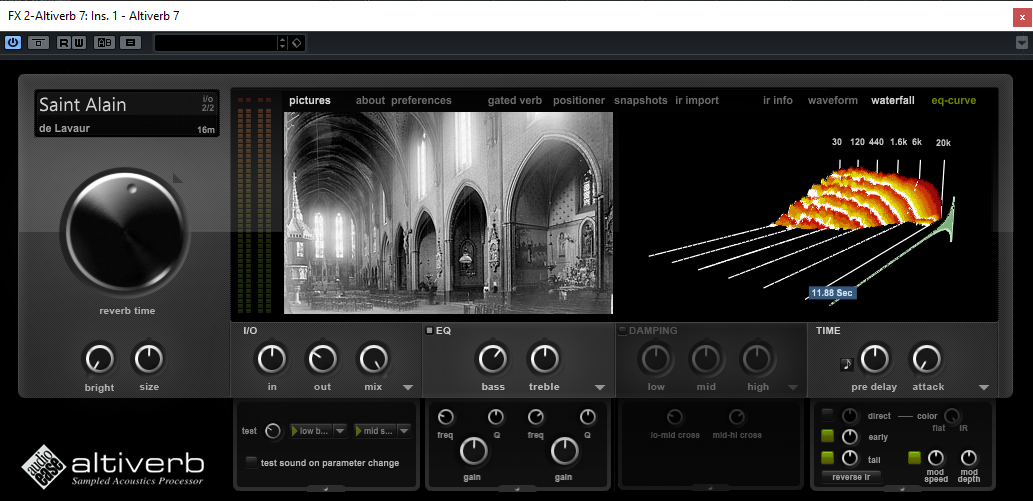The height and width of the screenshot is (501, 1033).
Task: Show the waveform view
Action: (x=833, y=101)
